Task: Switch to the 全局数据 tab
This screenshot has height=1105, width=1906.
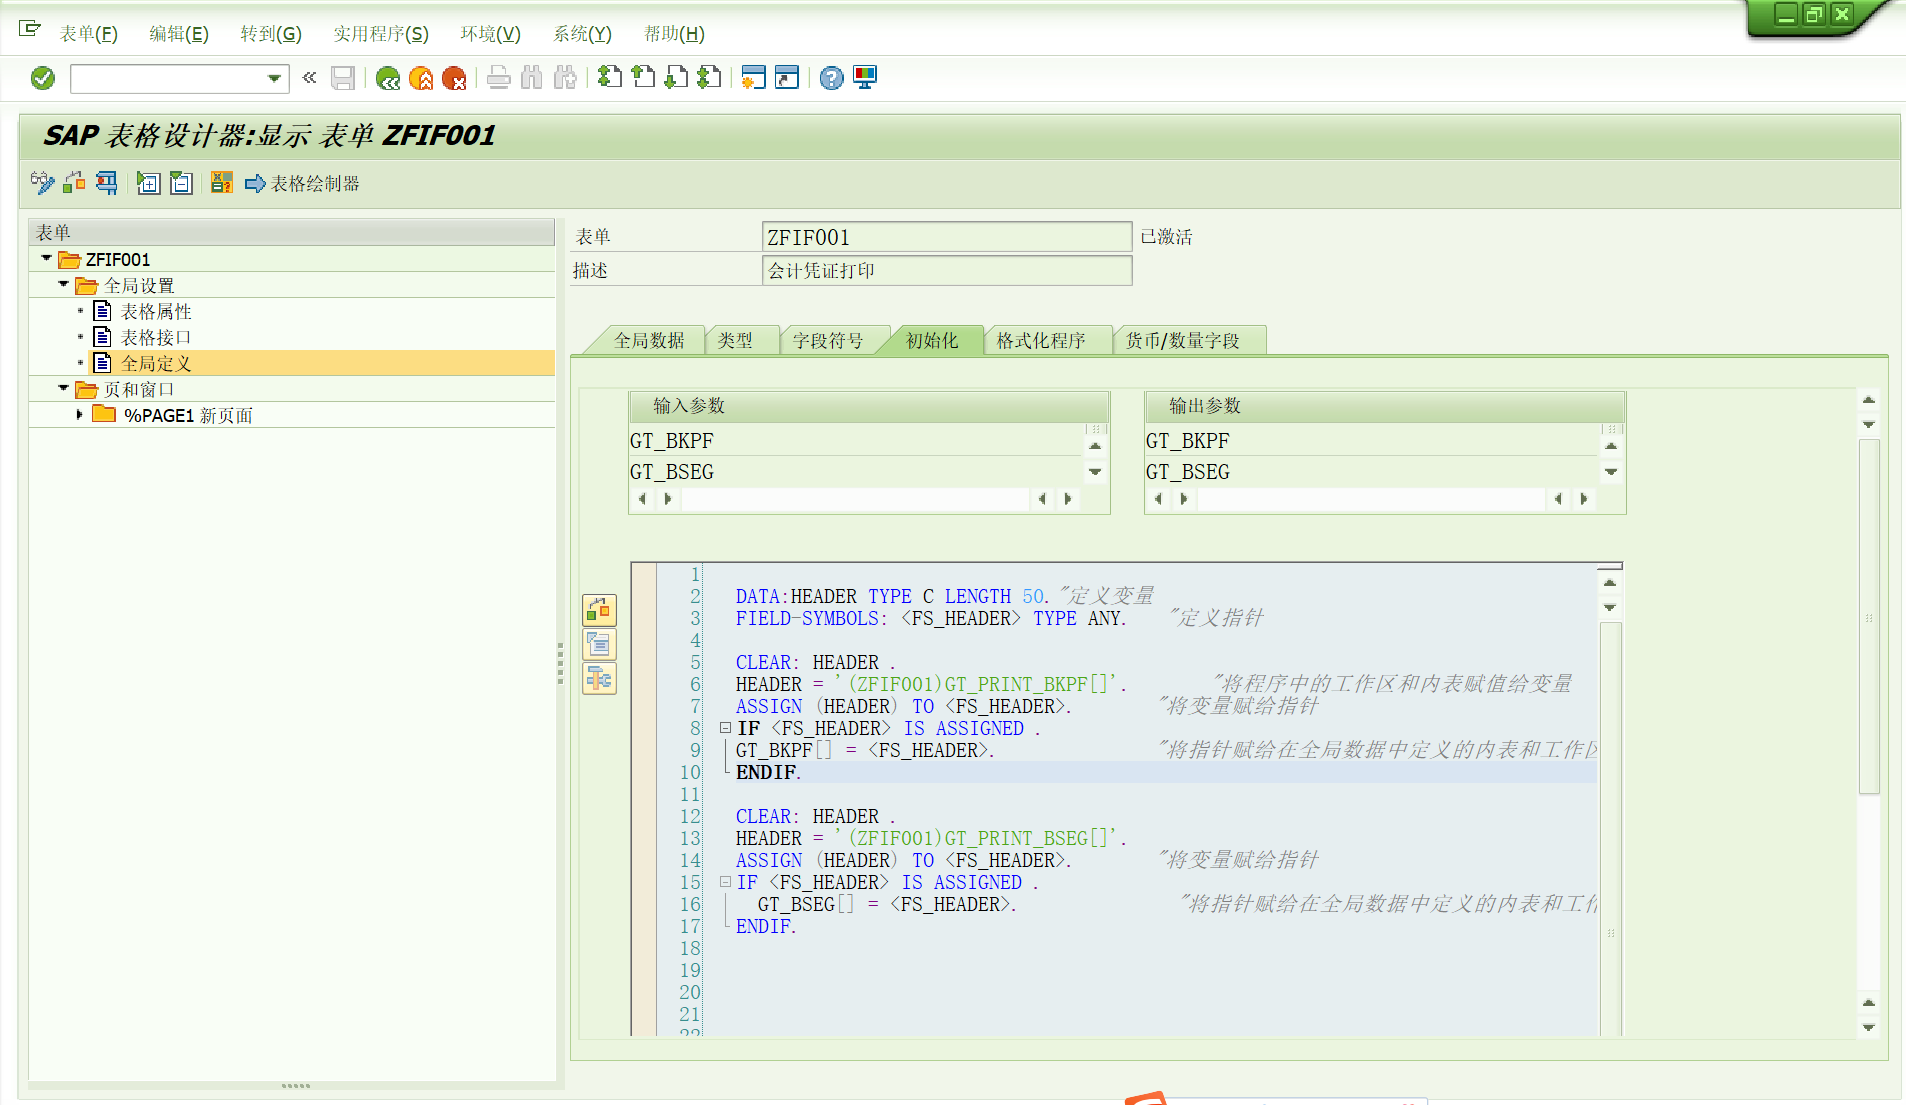Action: (x=649, y=341)
